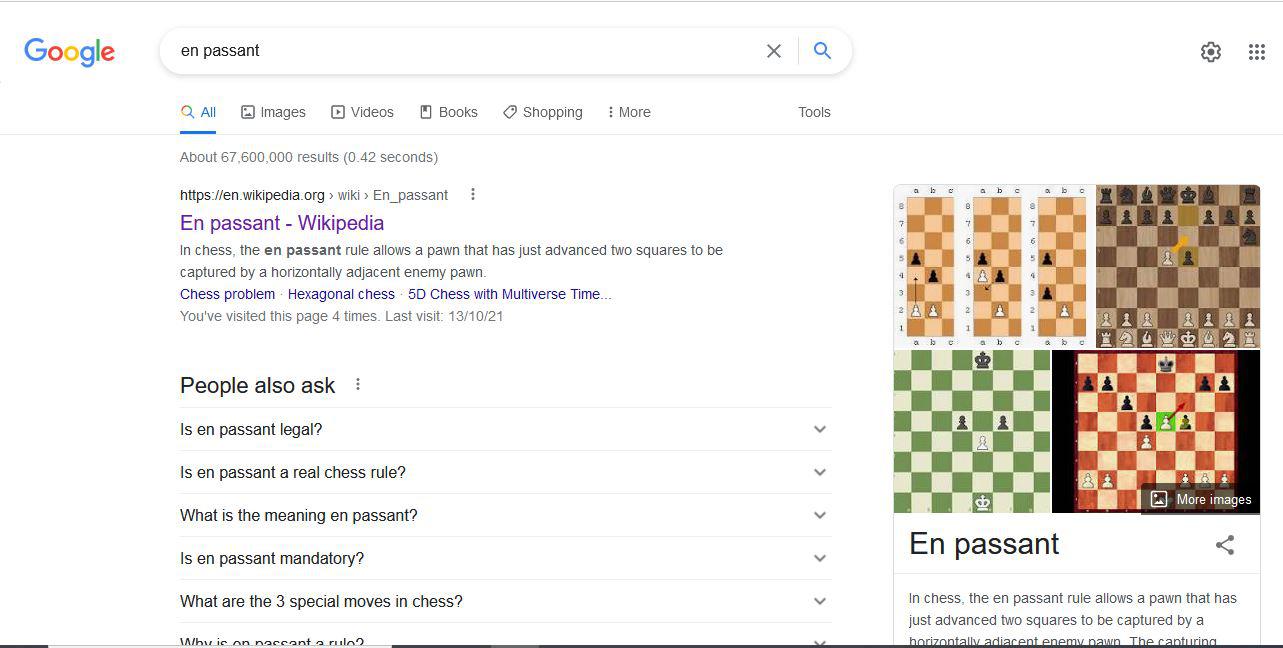Open the Wikipedia result three-dot menu
Image resolution: width=1283 pixels, height=648 pixels.
473,194
